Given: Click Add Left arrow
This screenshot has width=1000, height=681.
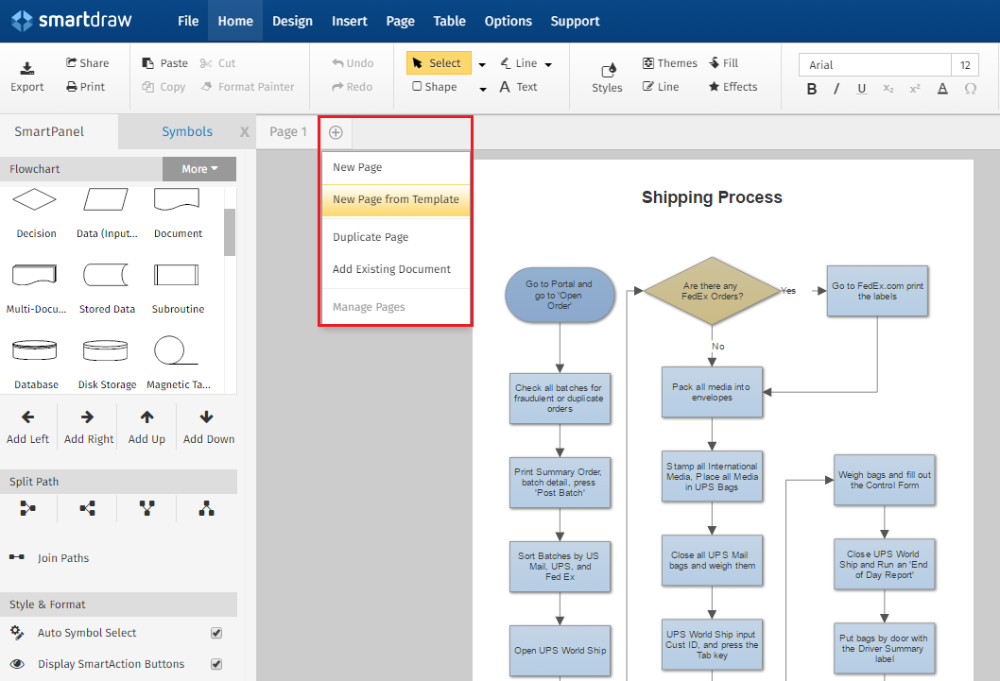Looking at the screenshot, I should [27, 418].
